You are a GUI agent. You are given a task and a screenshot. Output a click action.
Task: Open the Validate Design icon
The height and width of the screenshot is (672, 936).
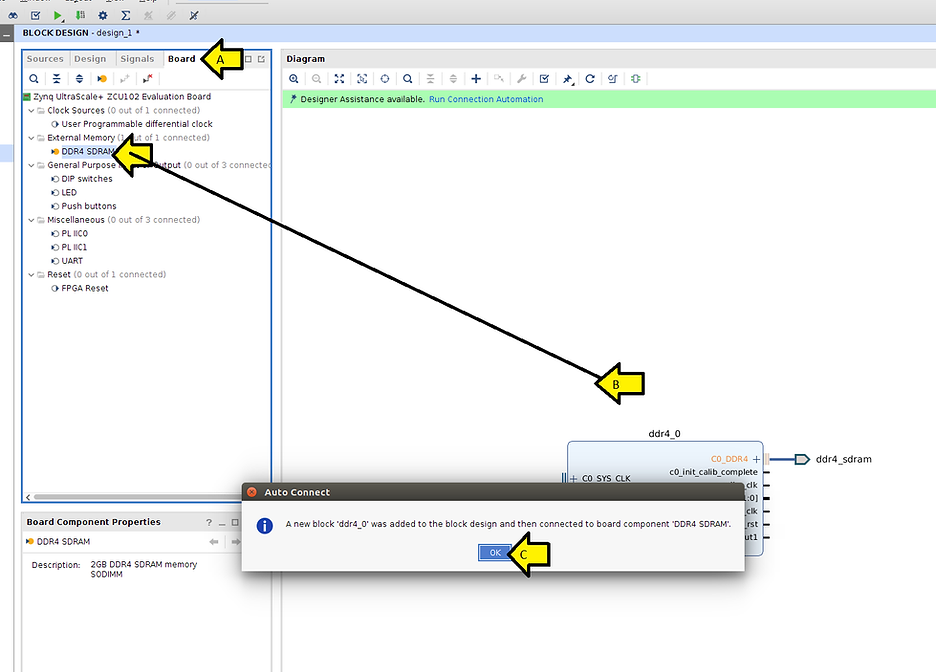(x=543, y=79)
